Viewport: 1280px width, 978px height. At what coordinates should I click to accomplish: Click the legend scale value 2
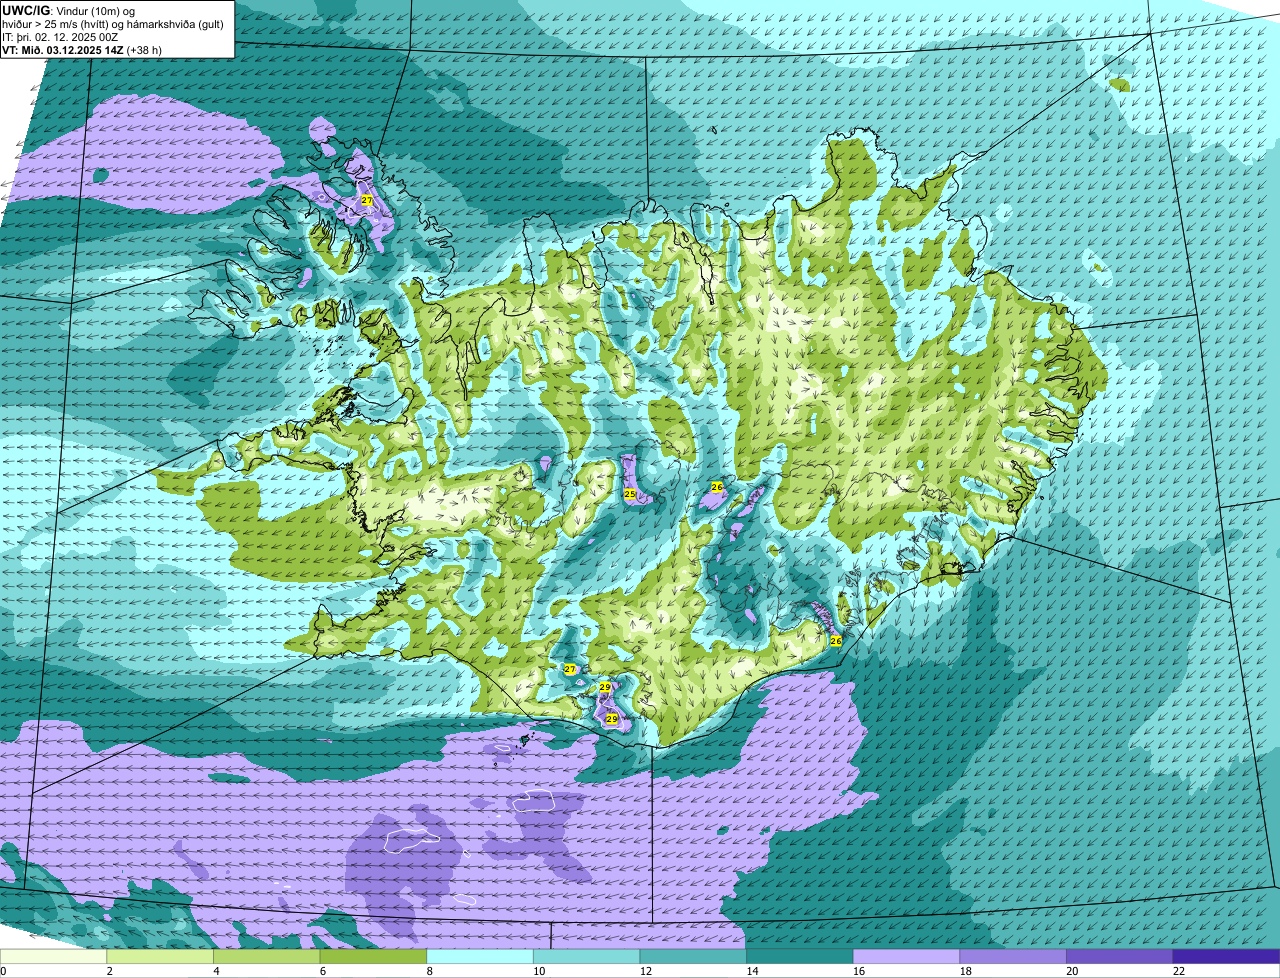(109, 971)
